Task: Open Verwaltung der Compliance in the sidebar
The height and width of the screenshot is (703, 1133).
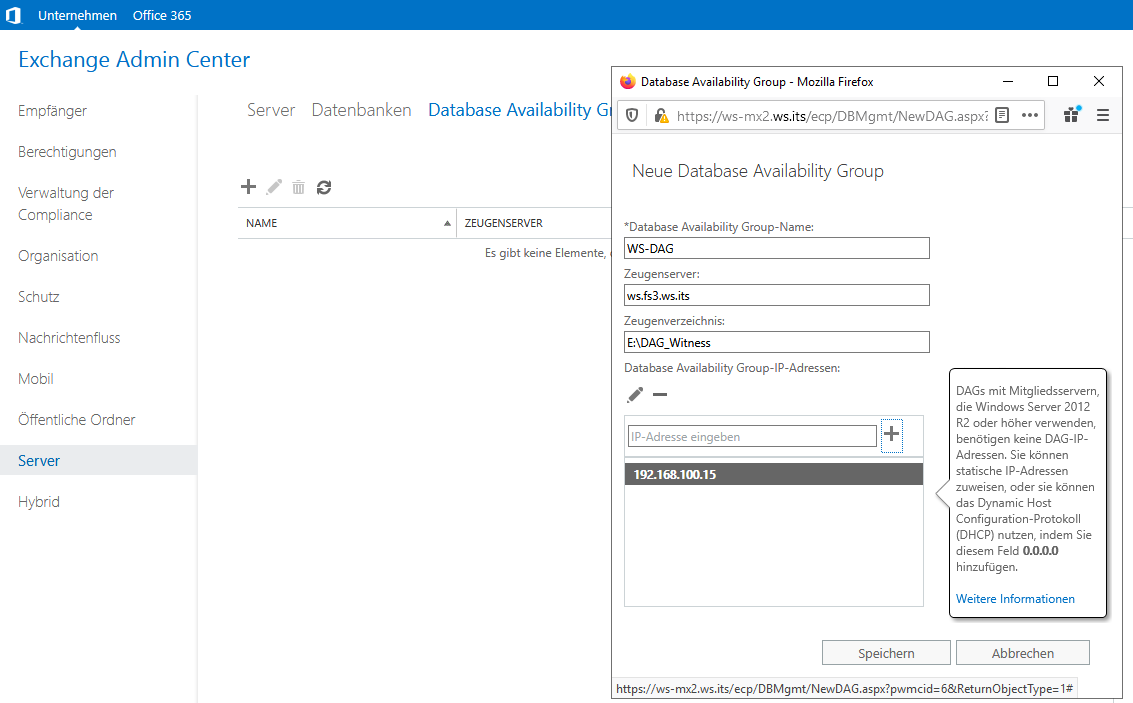Action: [x=66, y=204]
